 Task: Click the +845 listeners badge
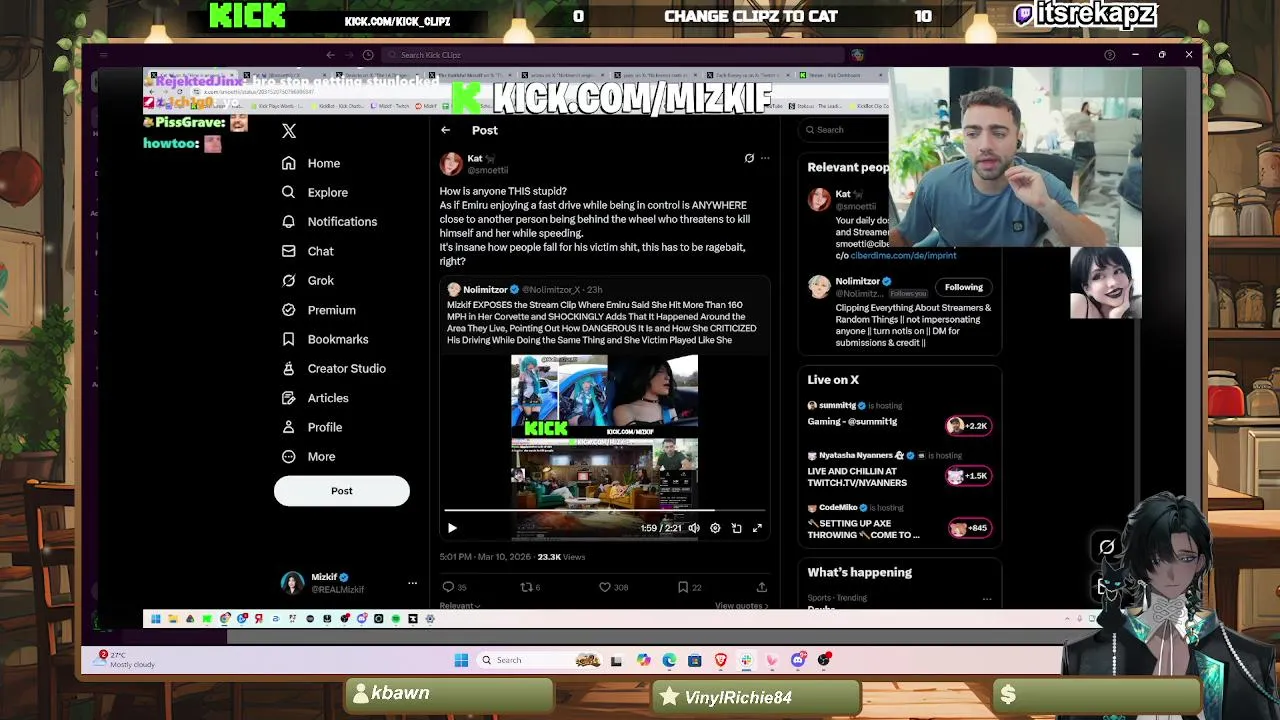coord(968,528)
